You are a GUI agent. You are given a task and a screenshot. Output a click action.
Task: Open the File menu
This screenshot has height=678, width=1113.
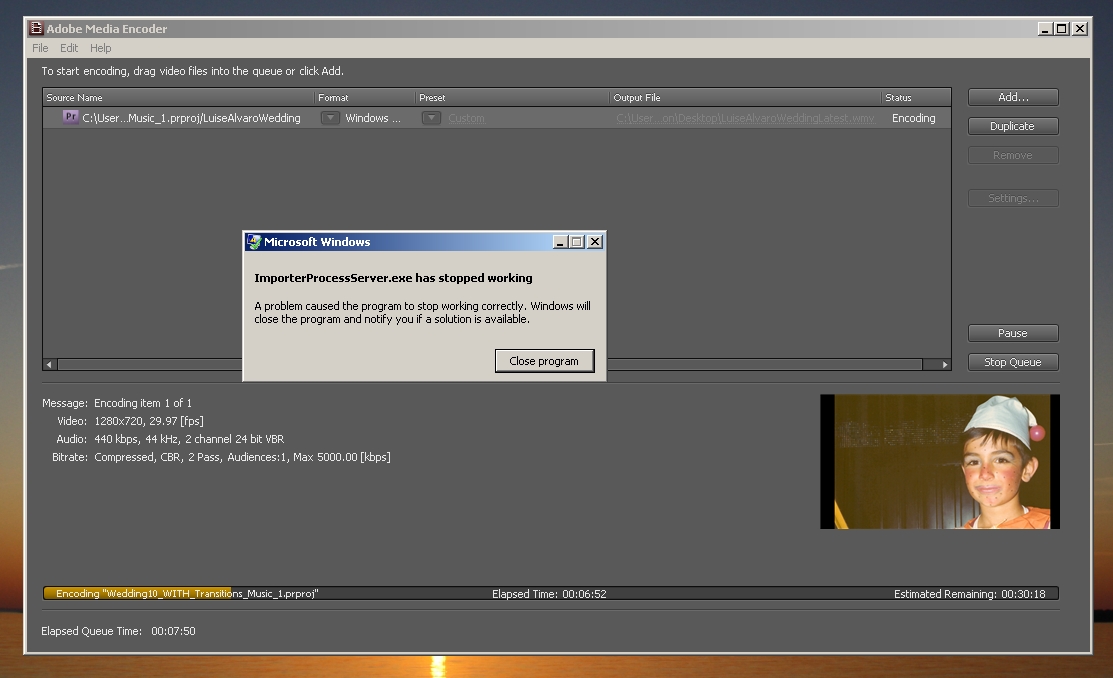[40, 48]
